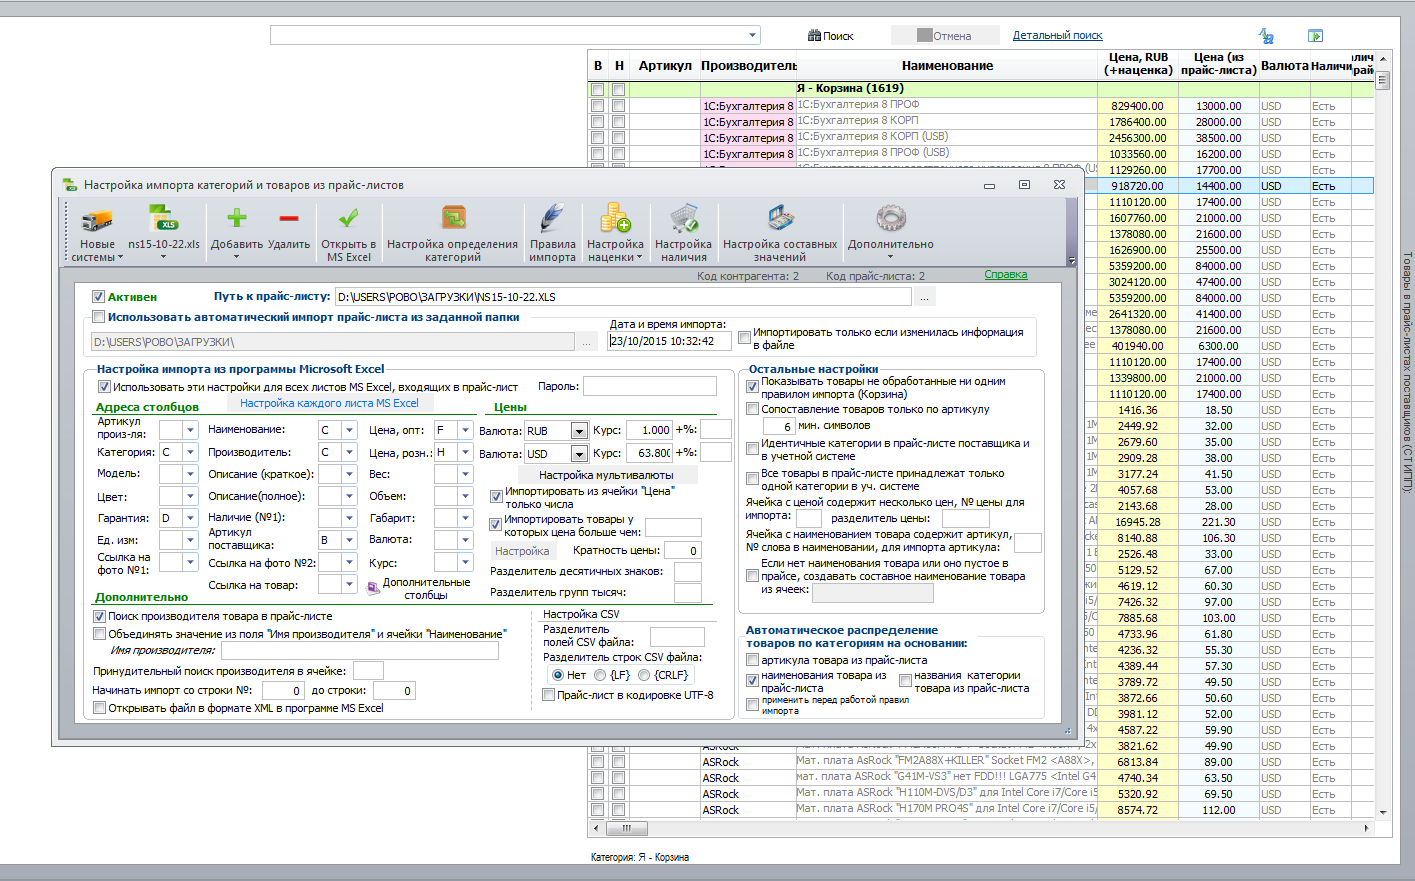Image resolution: width=1415 pixels, height=881 pixels.
Task: Open the Новые системы toolbar menu
Action: tap(97, 234)
